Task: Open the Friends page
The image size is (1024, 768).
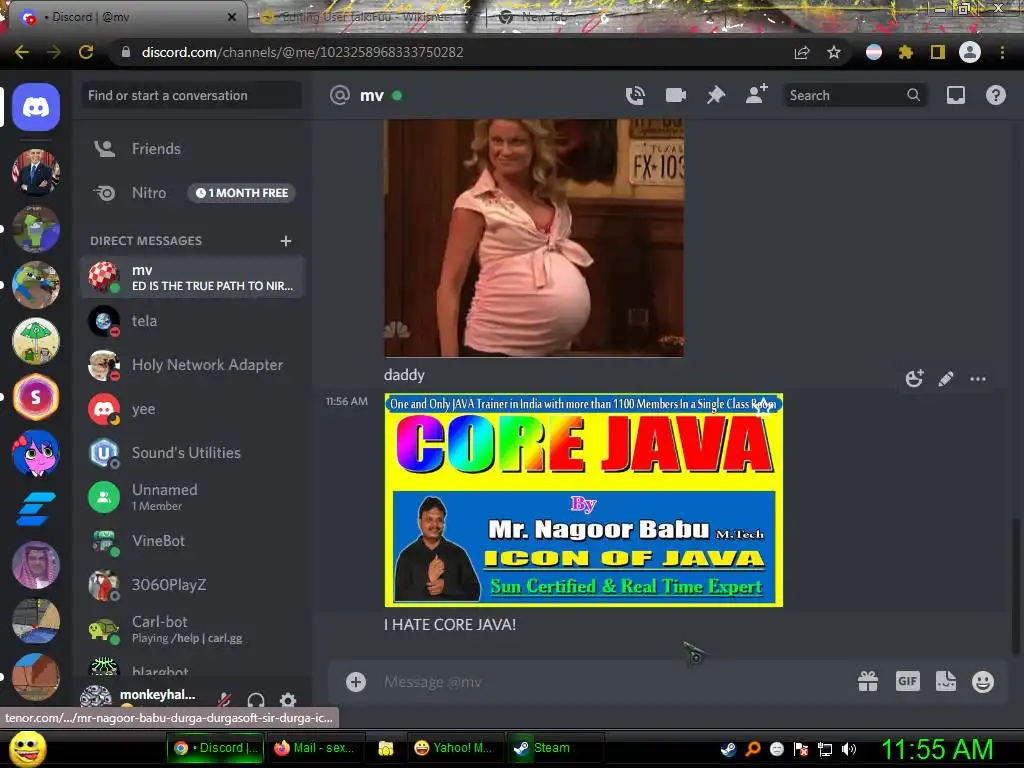Action: pos(192,149)
